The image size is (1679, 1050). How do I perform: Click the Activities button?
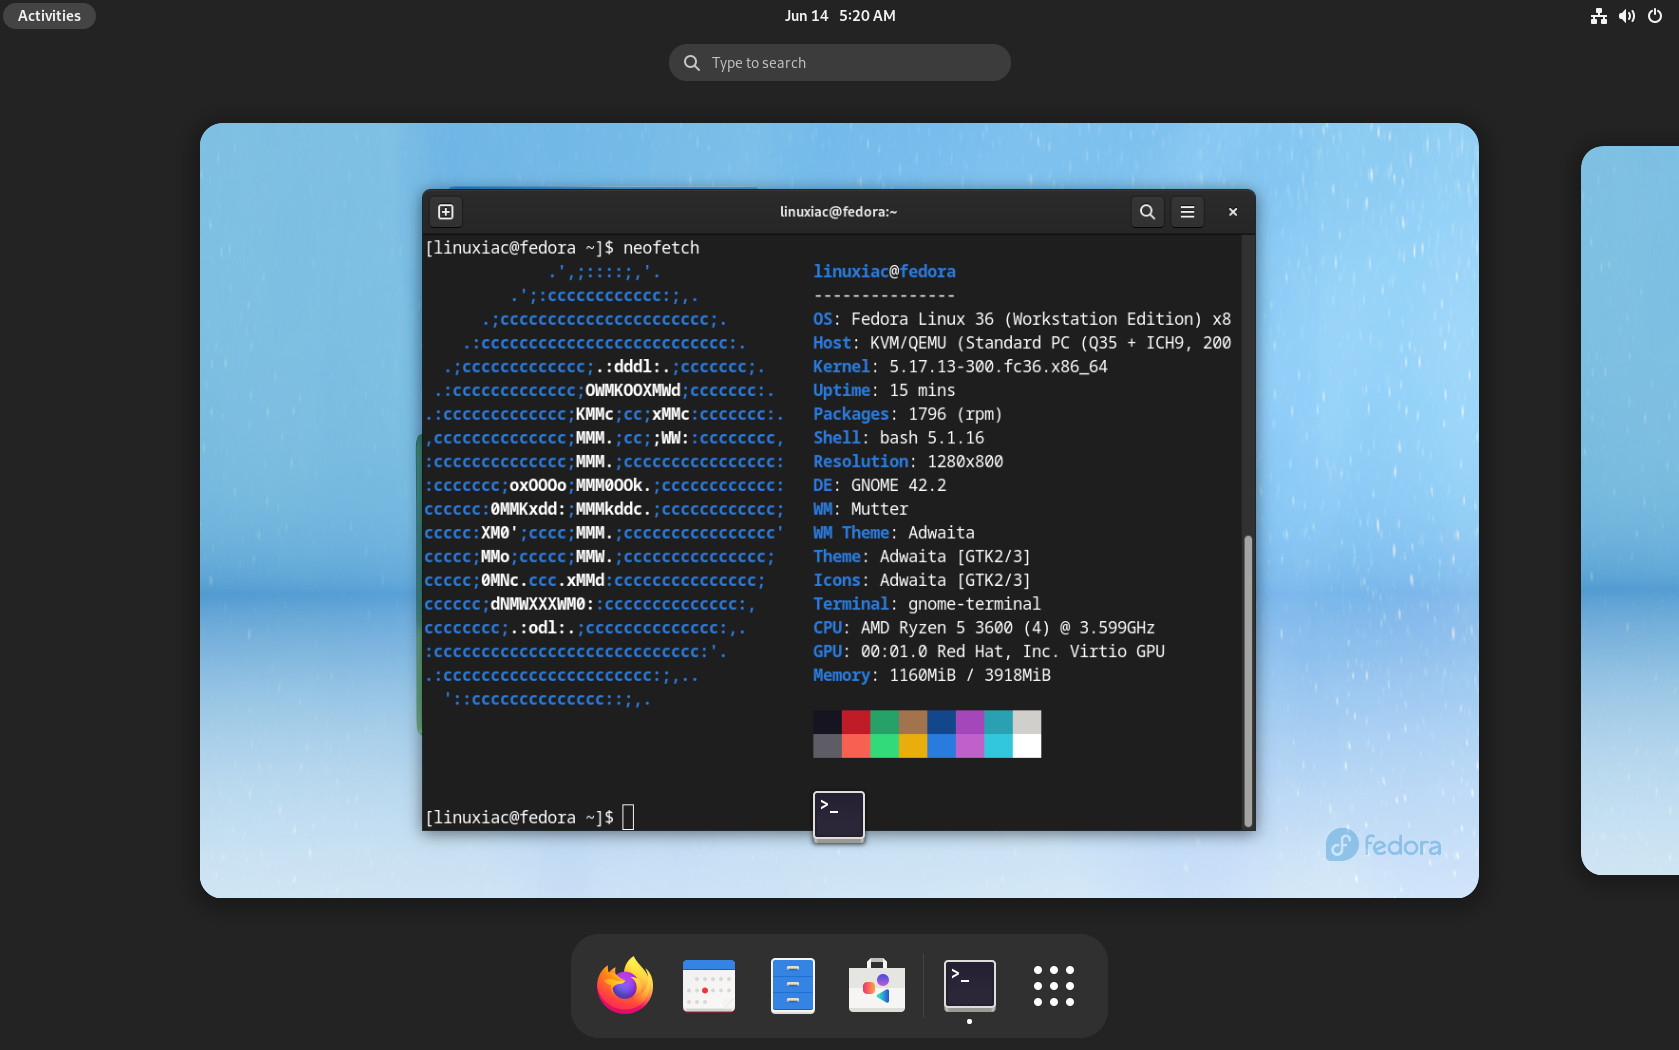[49, 16]
